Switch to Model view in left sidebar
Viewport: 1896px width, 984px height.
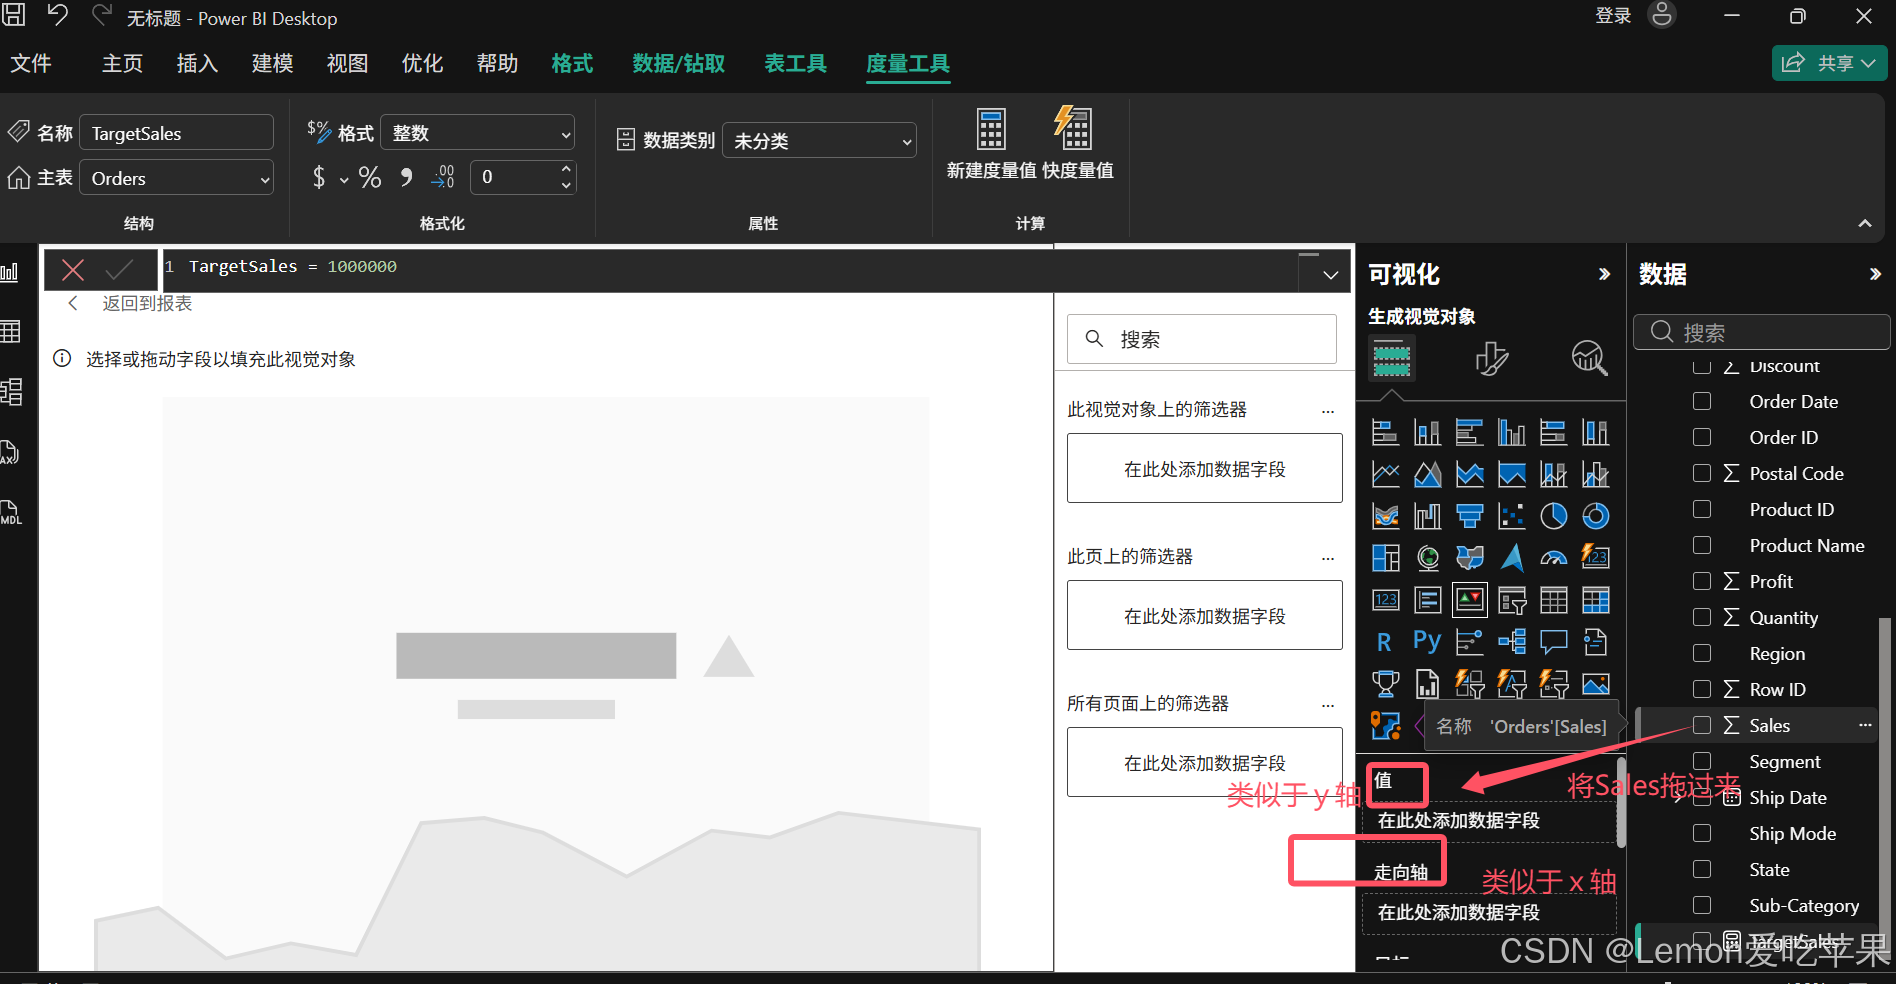[x=11, y=391]
